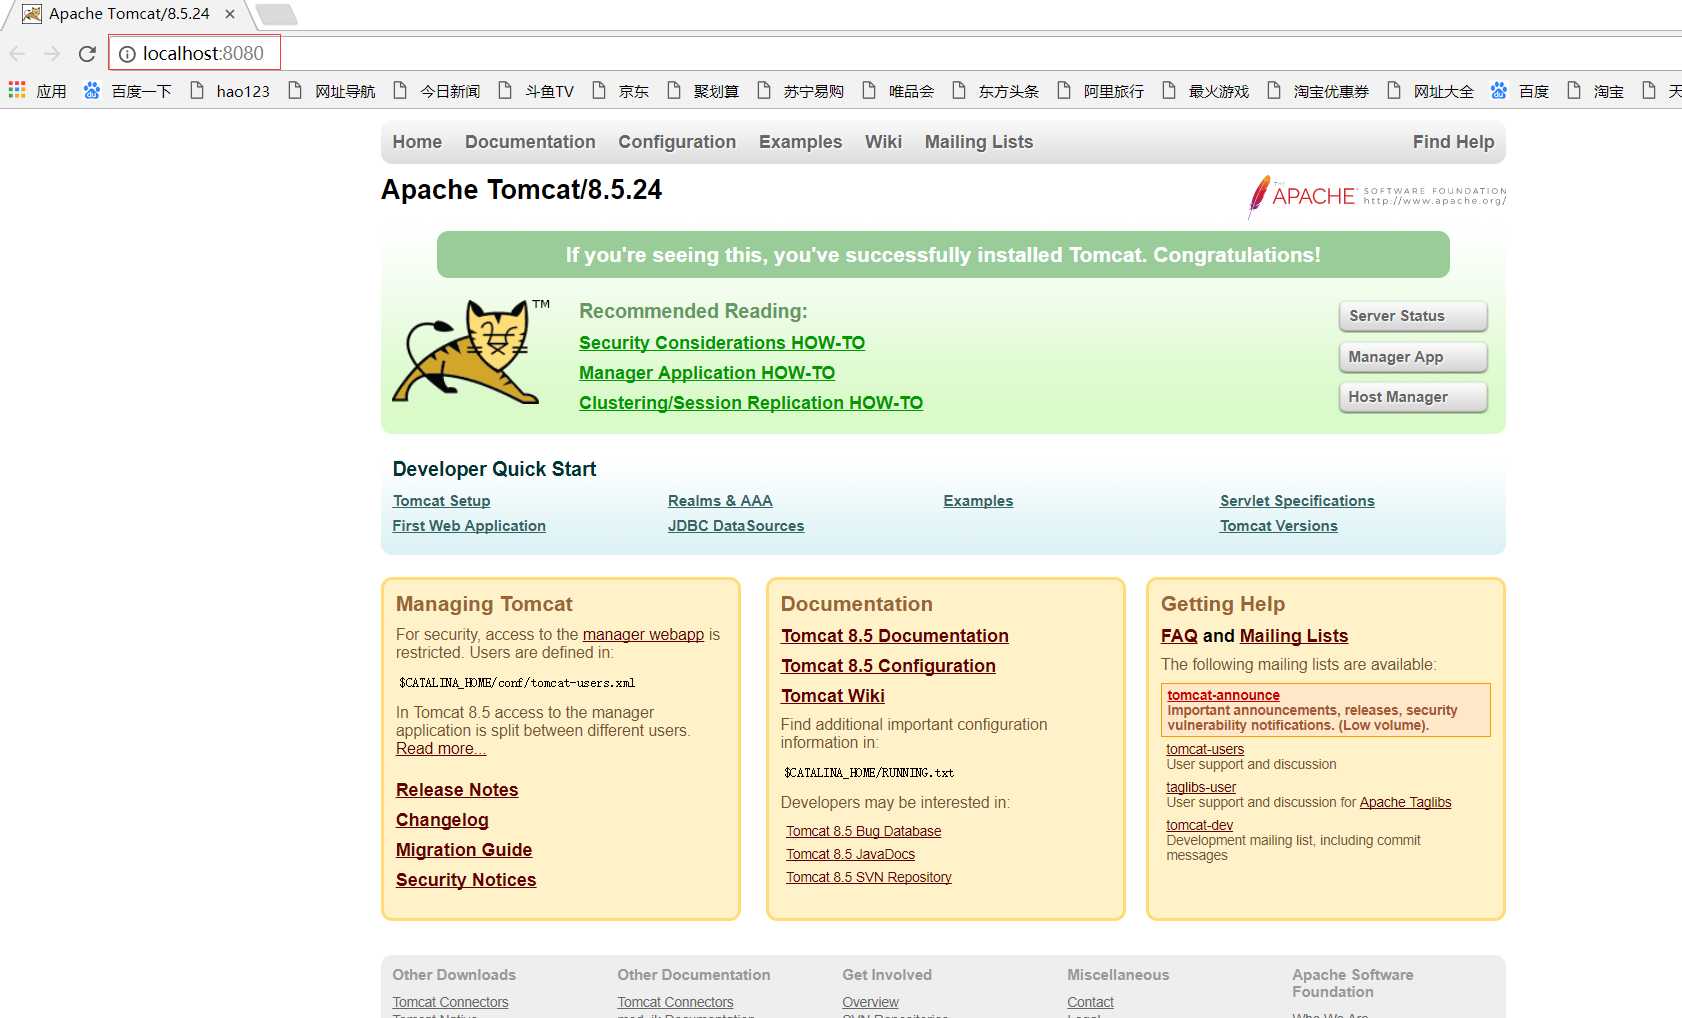Click the Server Status button
The height and width of the screenshot is (1018, 1682).
pyautogui.click(x=1413, y=316)
